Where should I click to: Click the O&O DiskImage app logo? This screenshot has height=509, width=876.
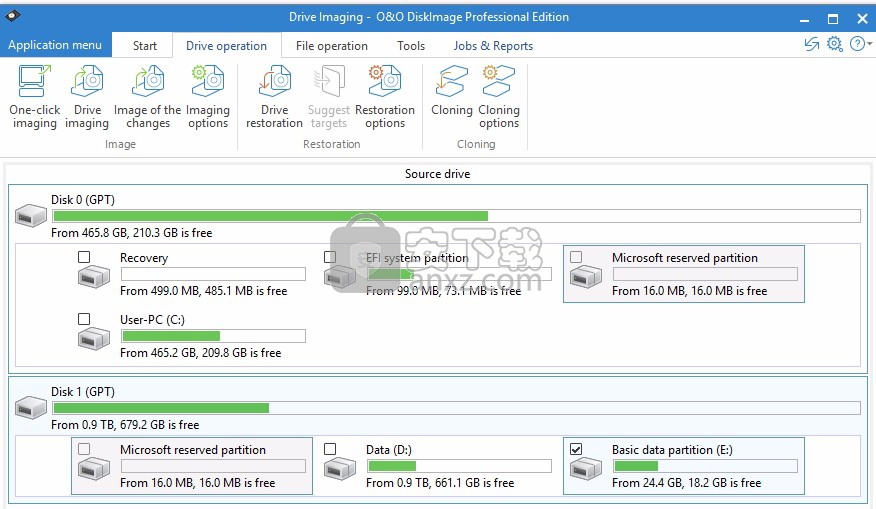(x=13, y=15)
